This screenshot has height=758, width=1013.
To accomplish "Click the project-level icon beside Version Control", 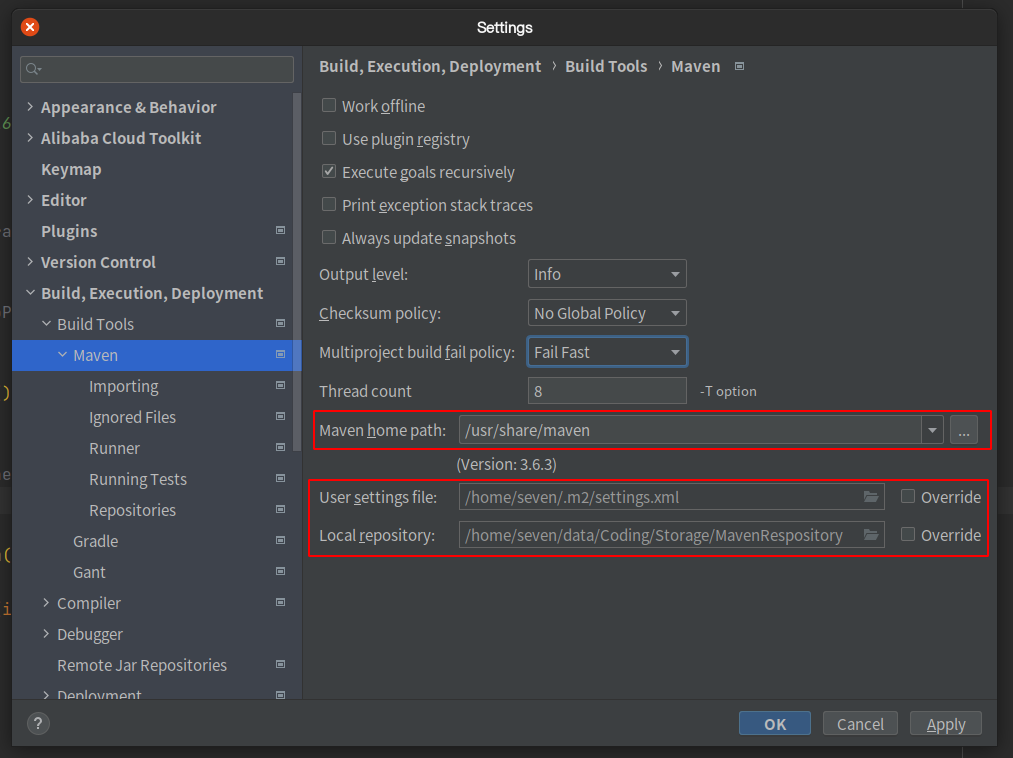I will (280, 262).
